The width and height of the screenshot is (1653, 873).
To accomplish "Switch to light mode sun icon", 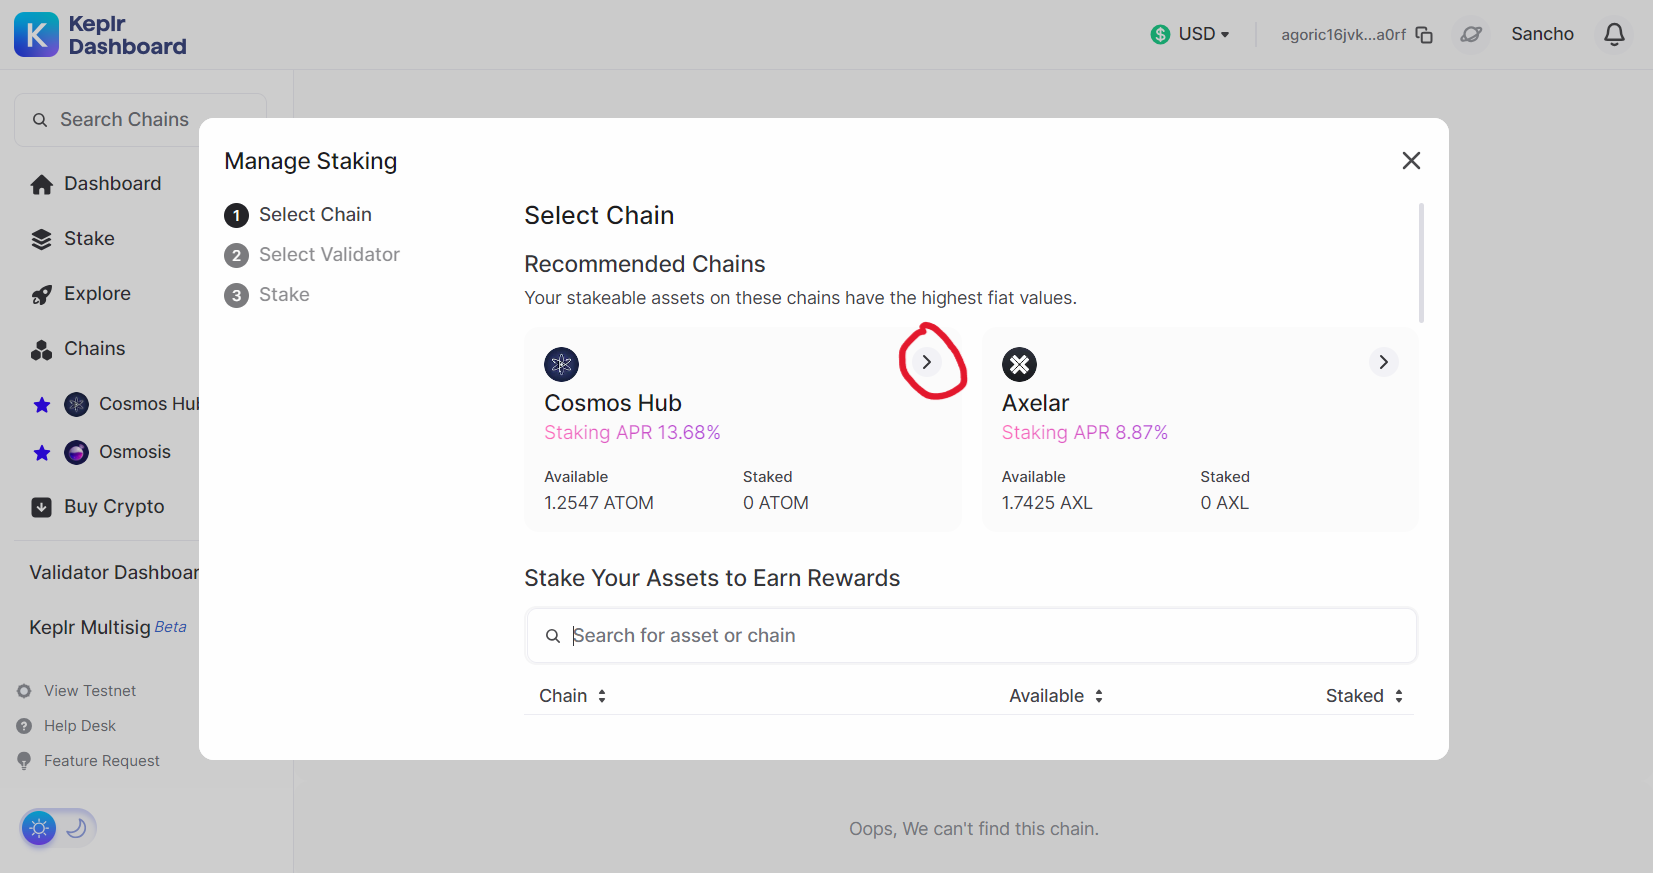I will [39, 828].
